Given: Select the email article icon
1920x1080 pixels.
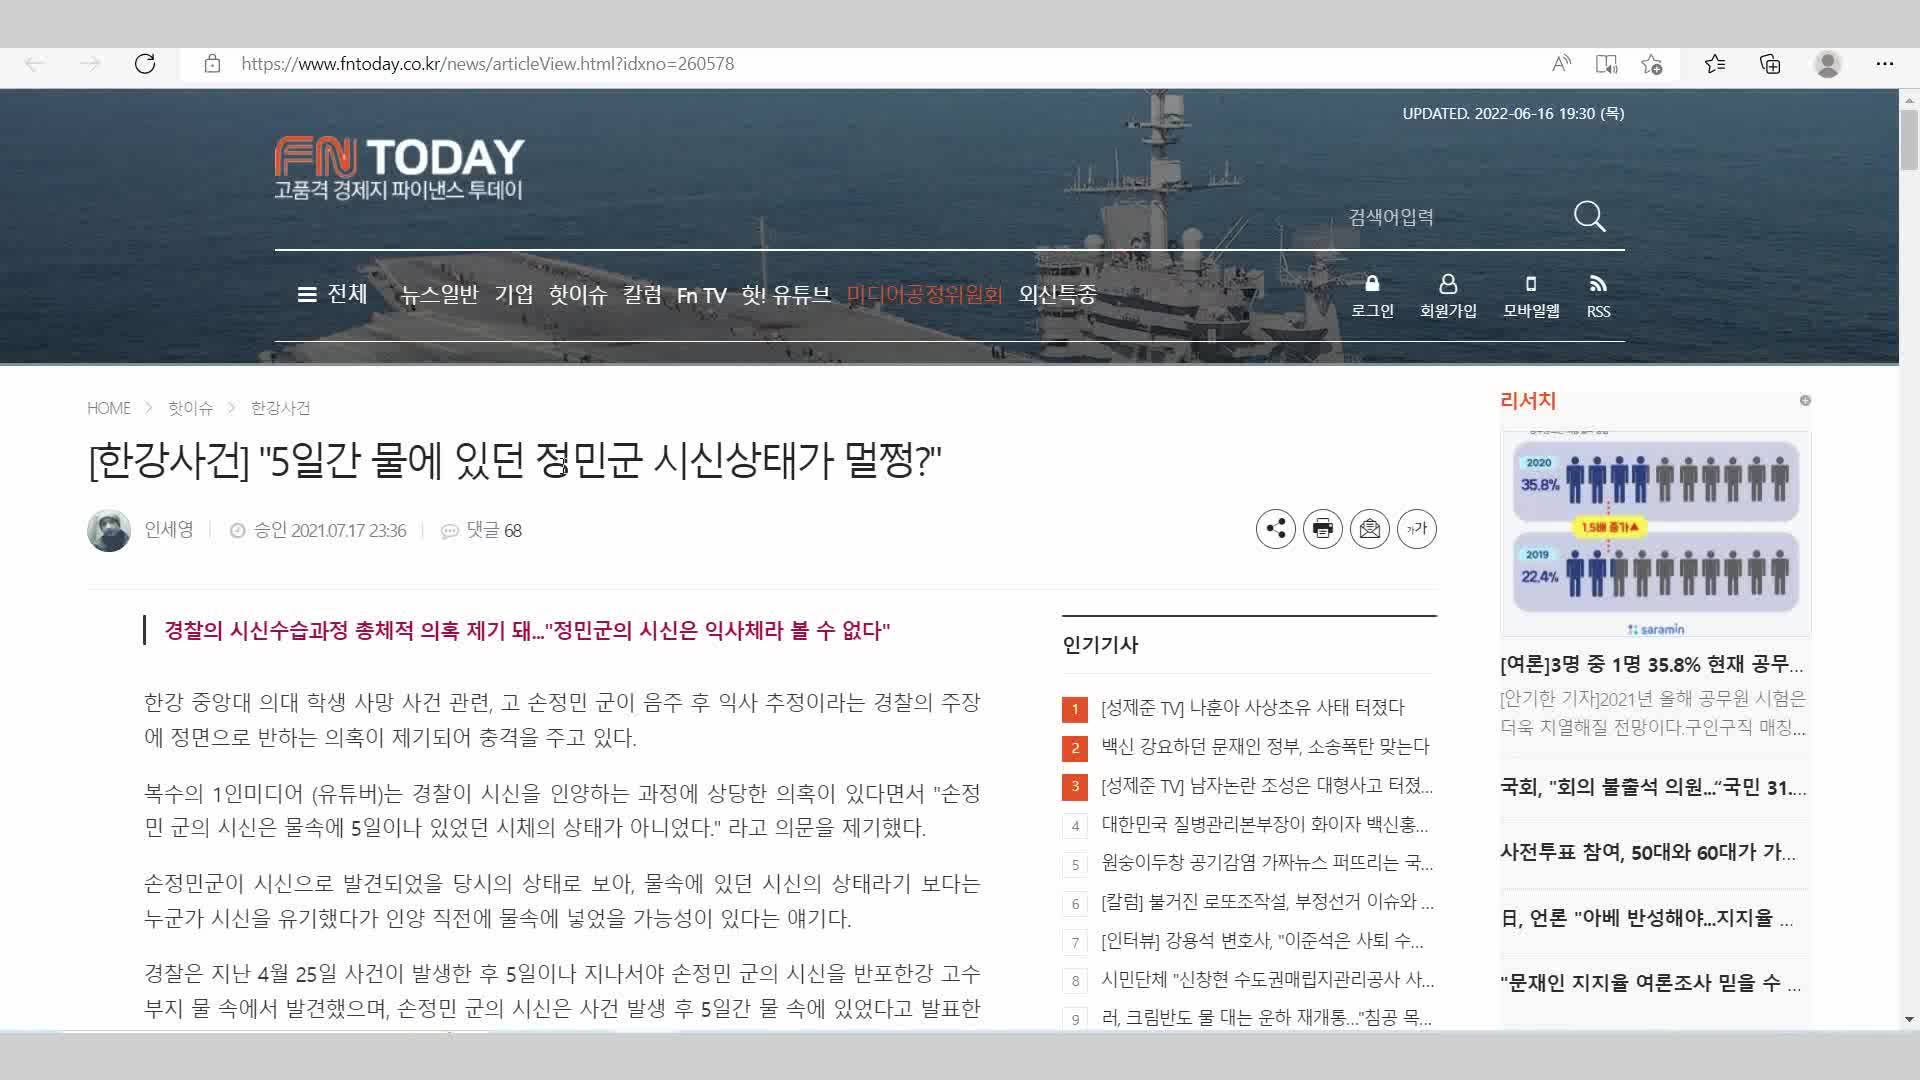Looking at the screenshot, I should point(1369,529).
